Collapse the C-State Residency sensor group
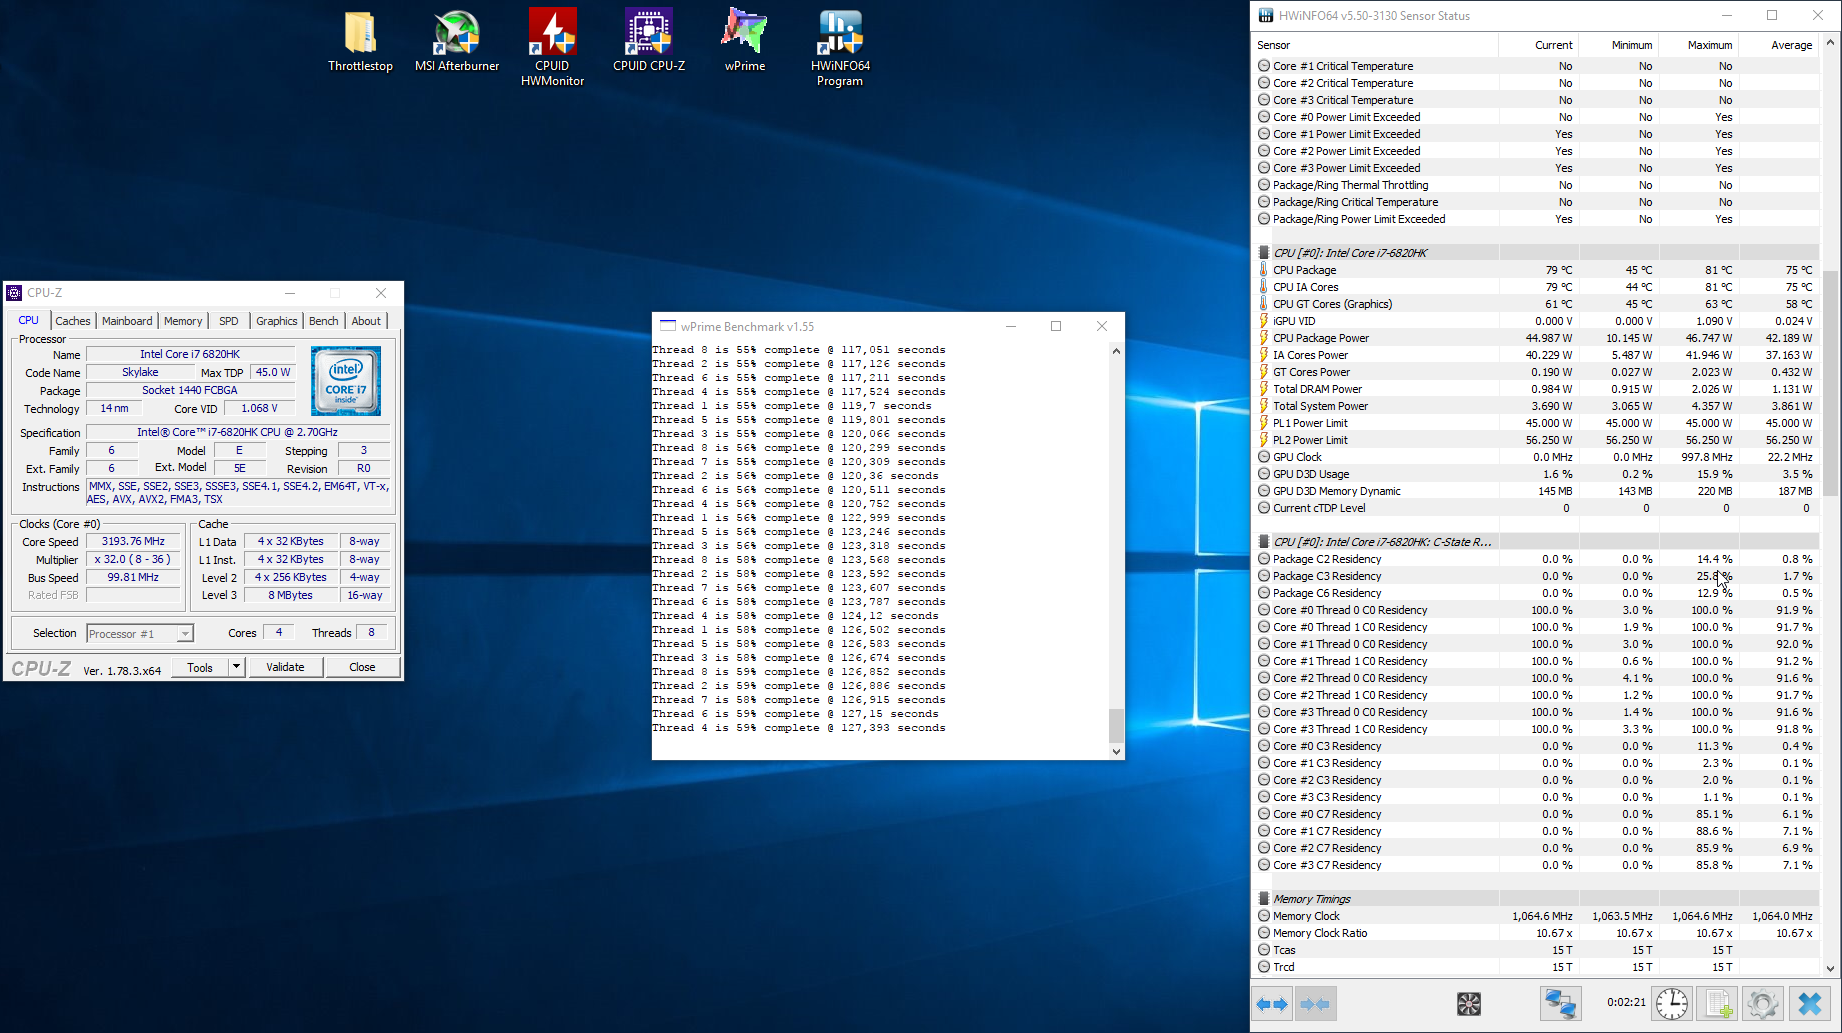The image size is (1842, 1033). tap(1263, 542)
